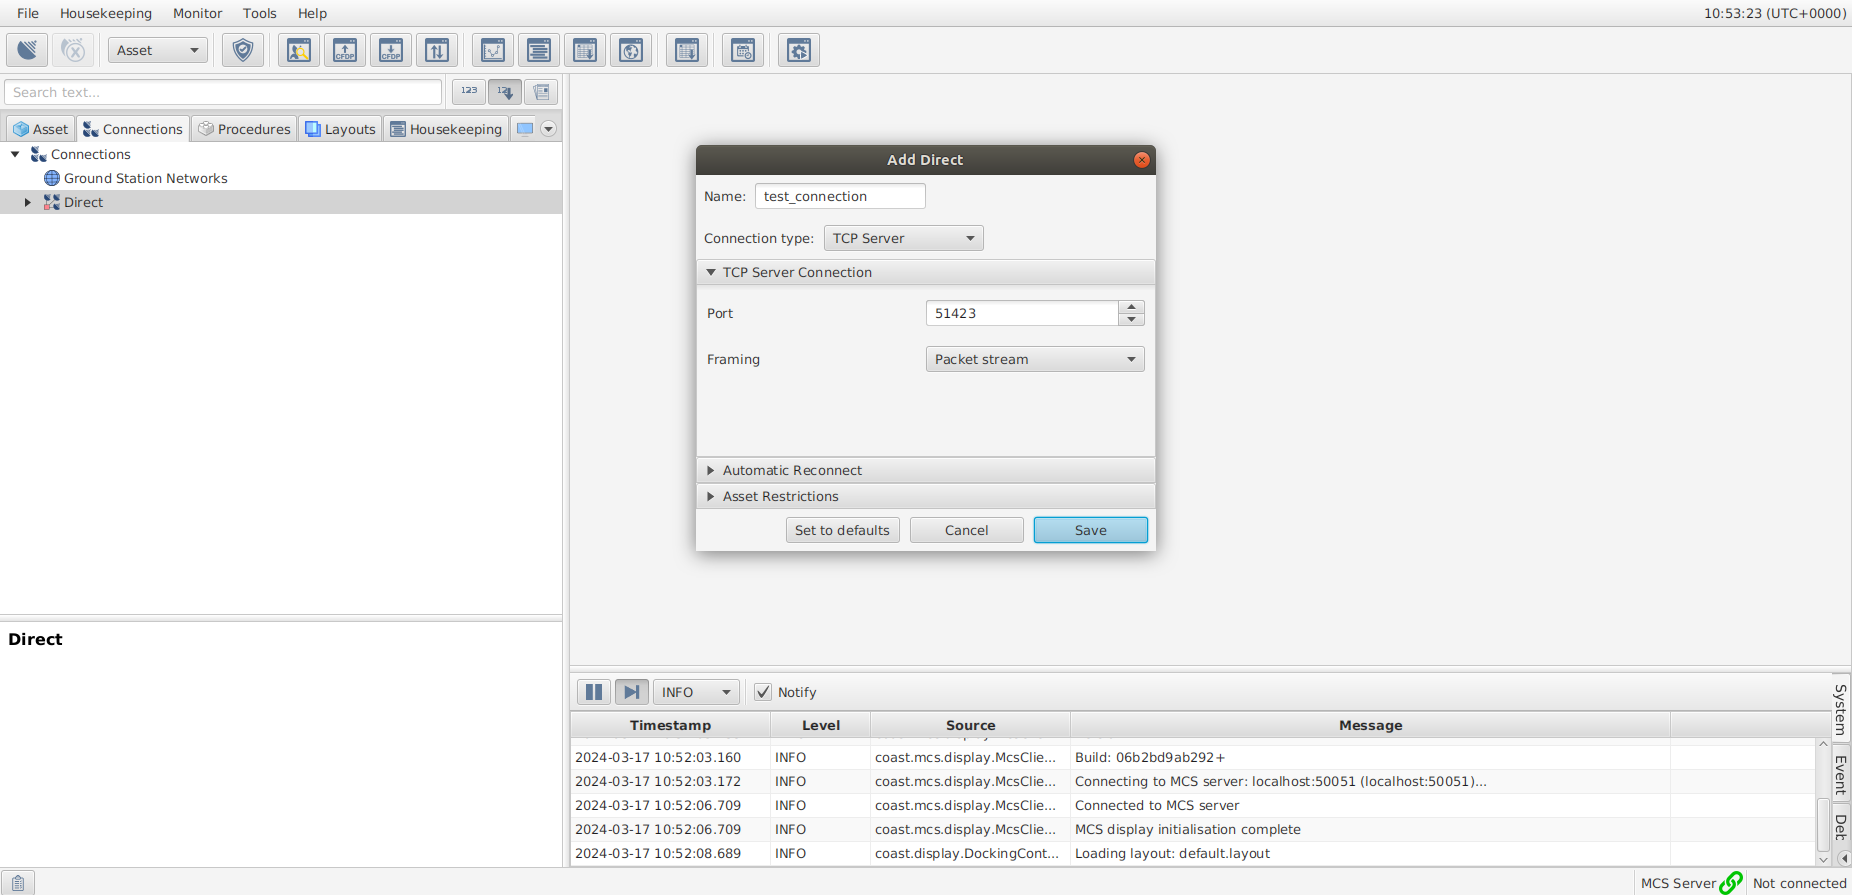Click the shield security toolbar icon
The image size is (1852, 895).
pyautogui.click(x=243, y=50)
